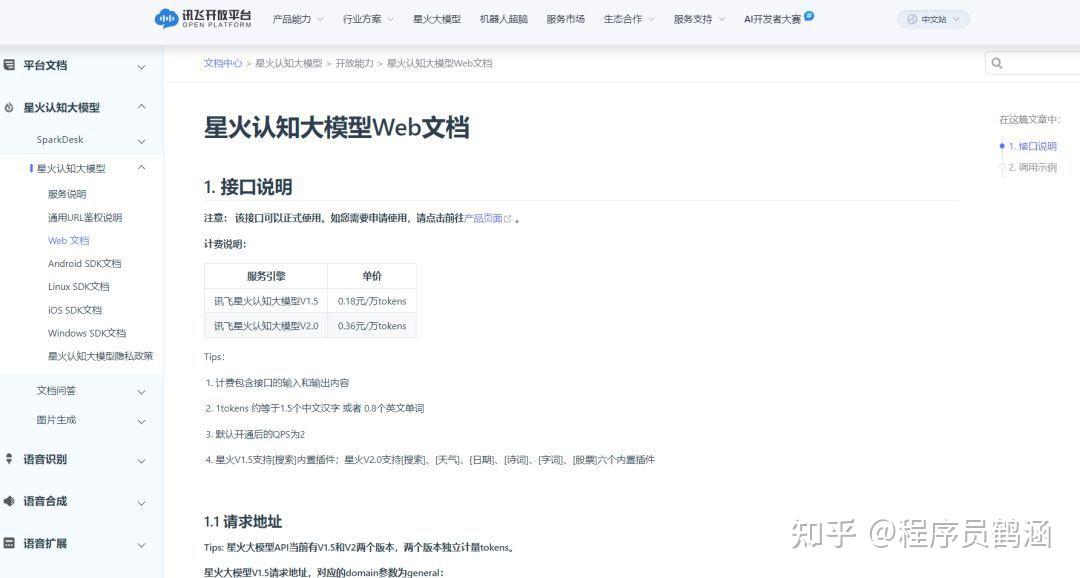Collapse the 星火认知大模型 sub-group chevron
This screenshot has height=578, width=1080.
(x=141, y=167)
